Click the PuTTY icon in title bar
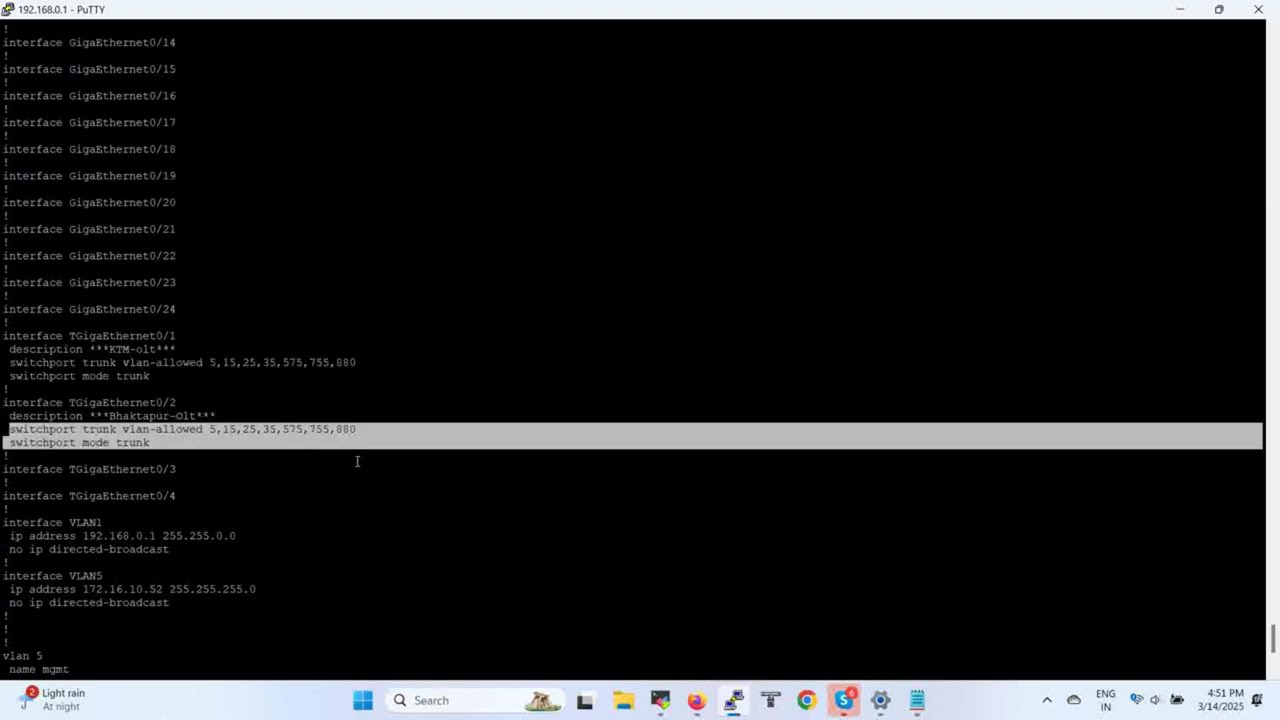This screenshot has height=720, width=1280. click(8, 9)
